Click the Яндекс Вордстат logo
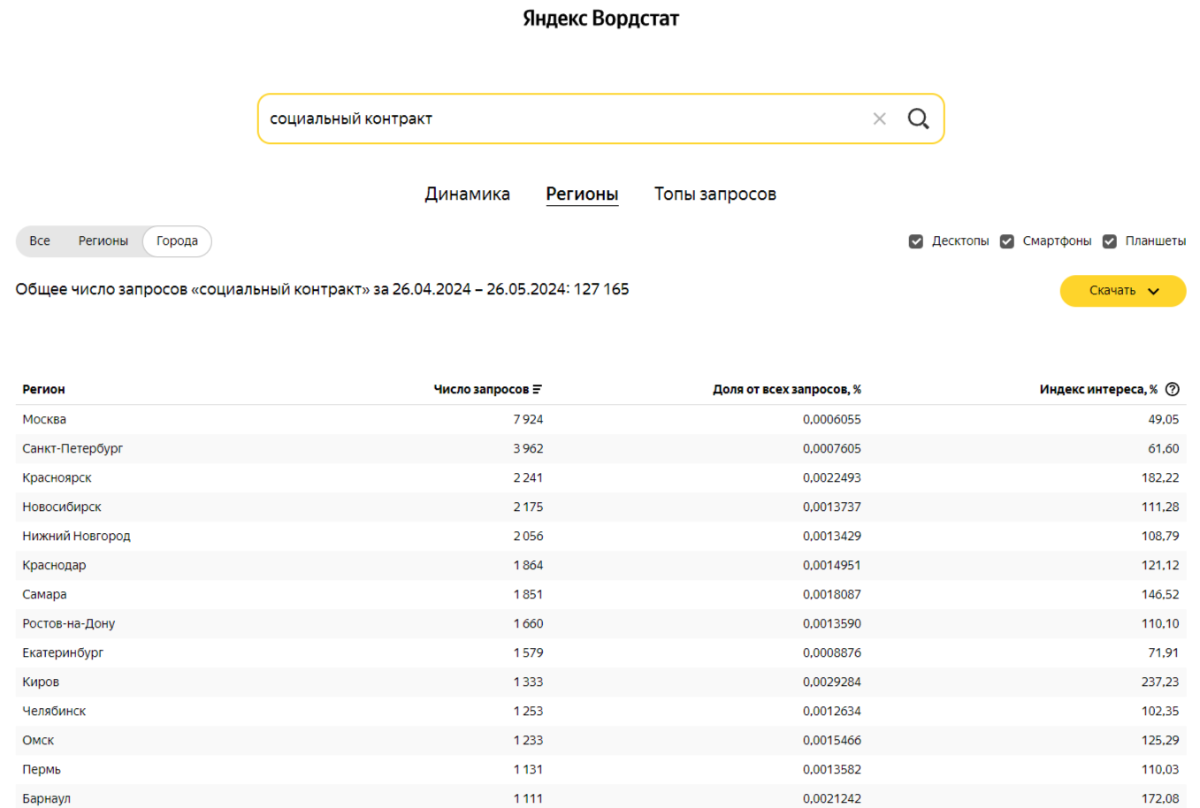 601,19
